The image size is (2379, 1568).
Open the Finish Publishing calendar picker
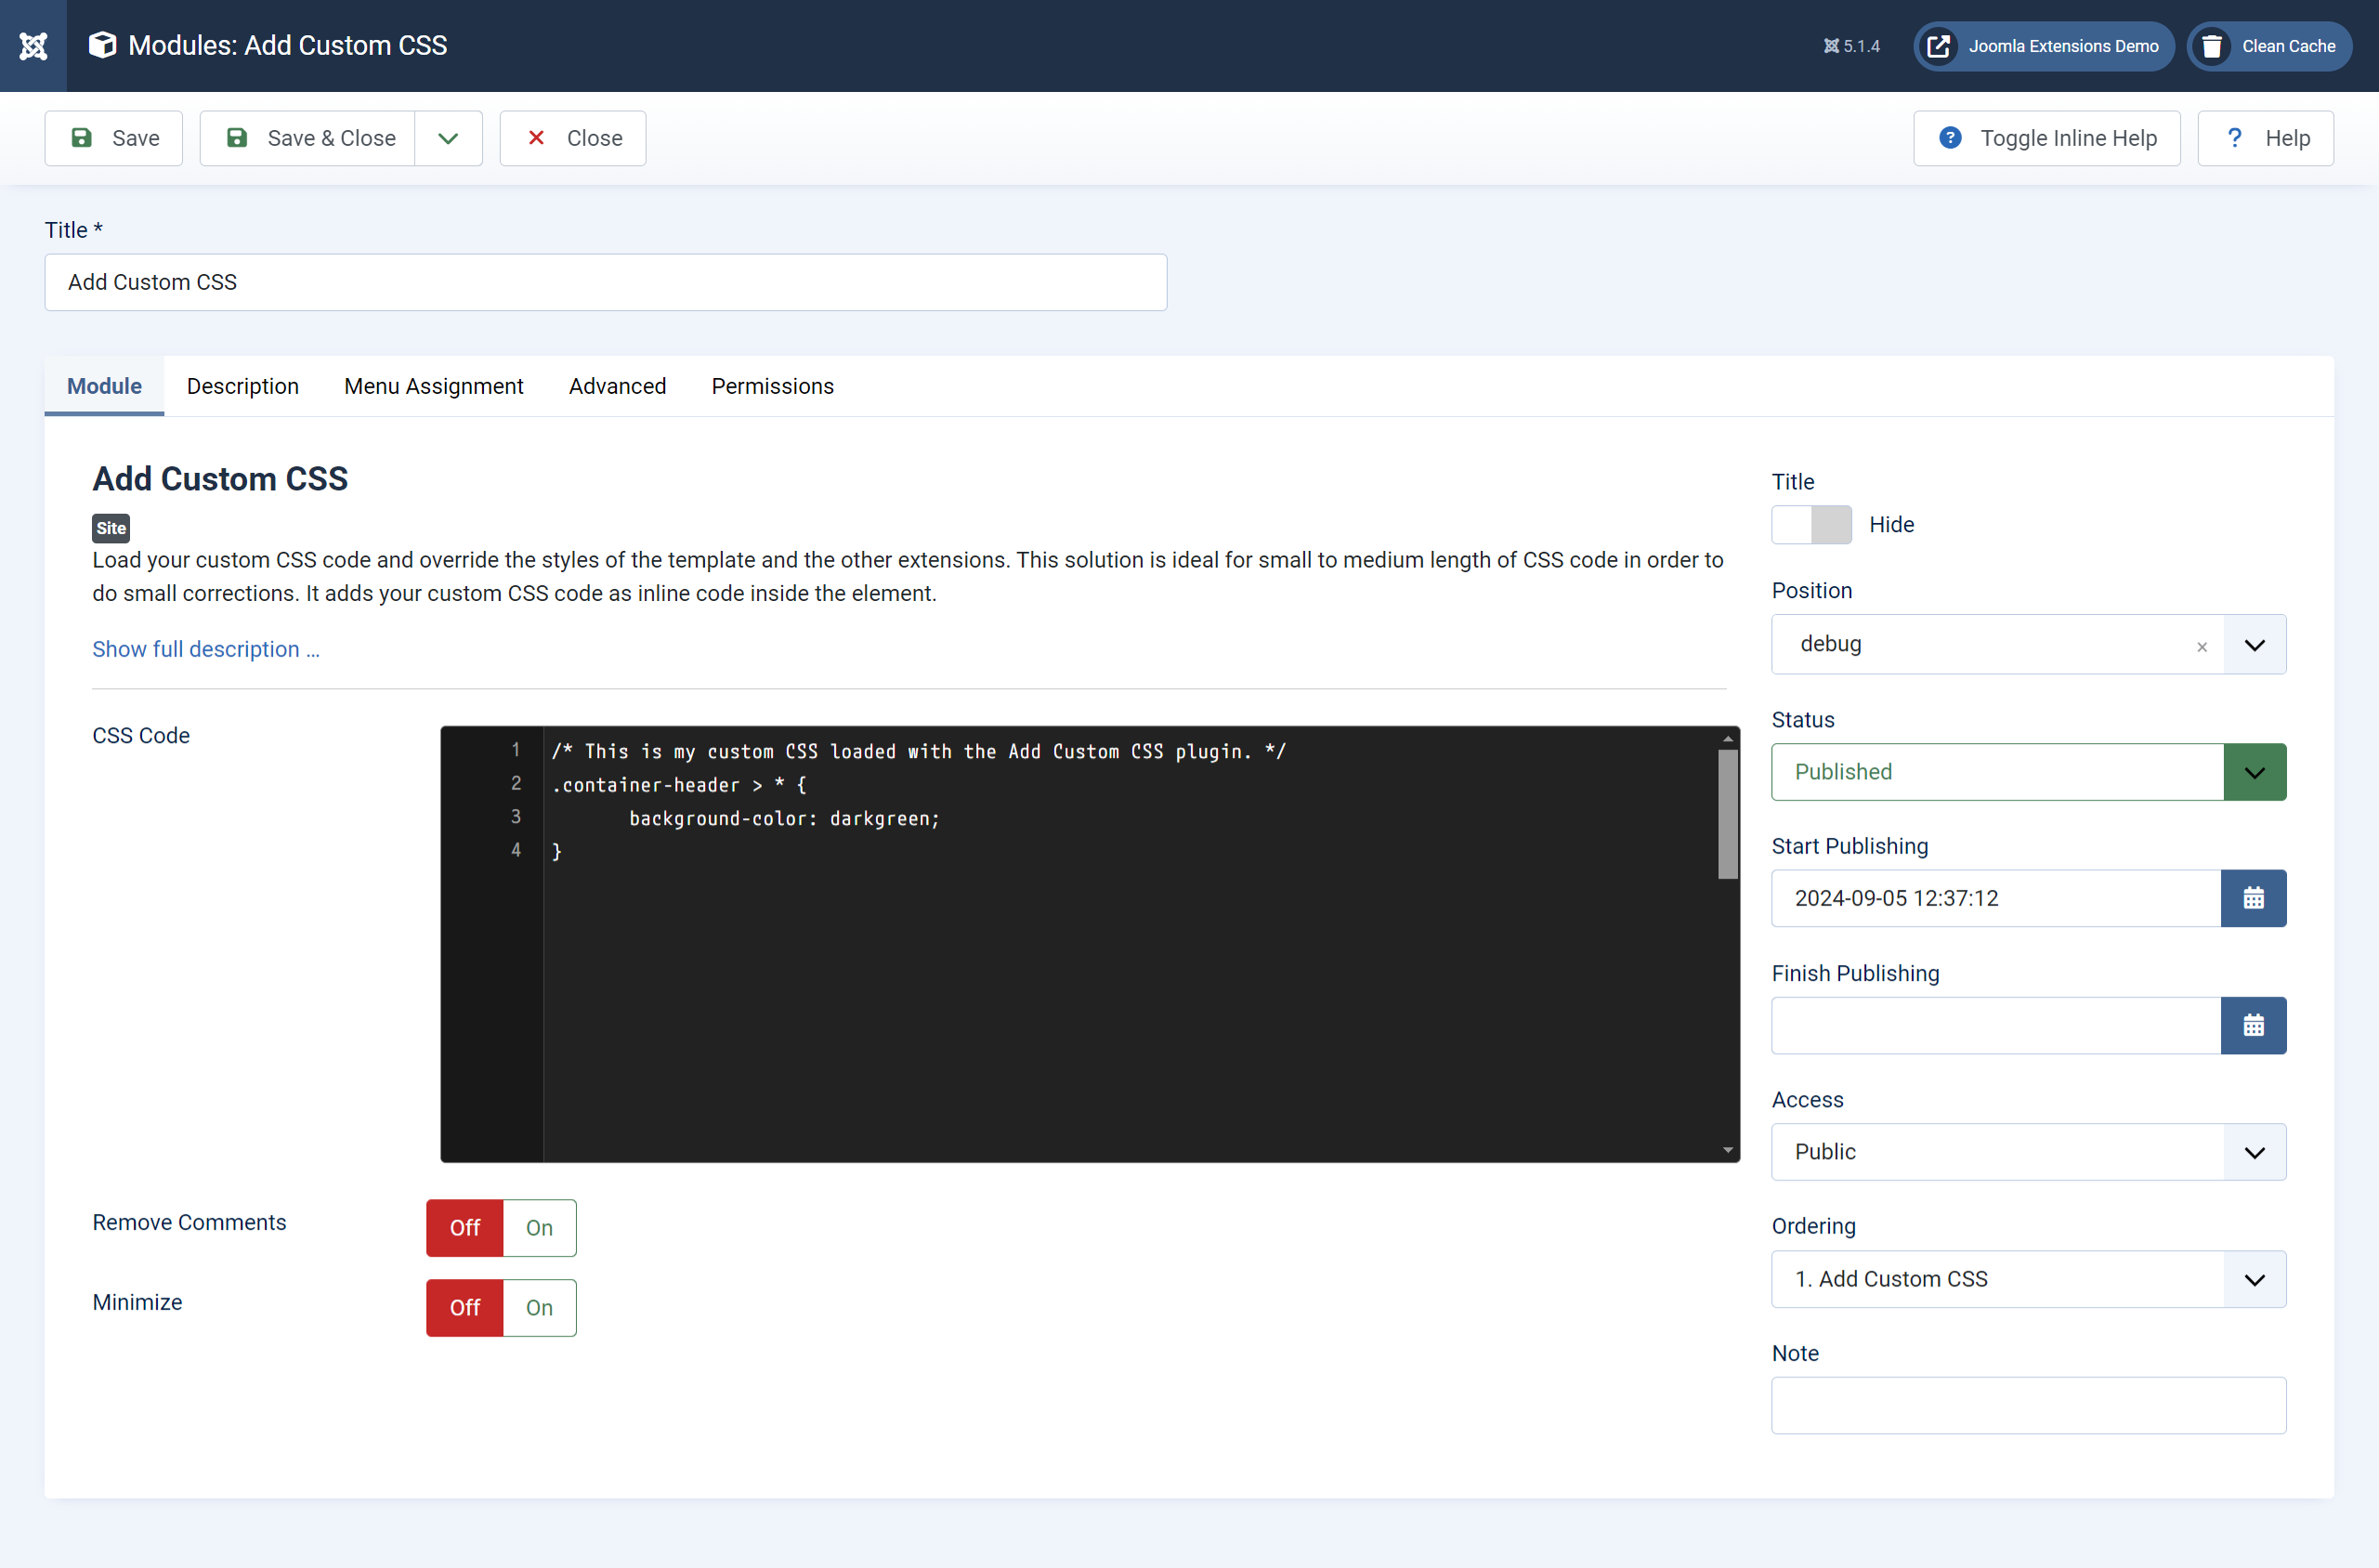coord(2254,1025)
